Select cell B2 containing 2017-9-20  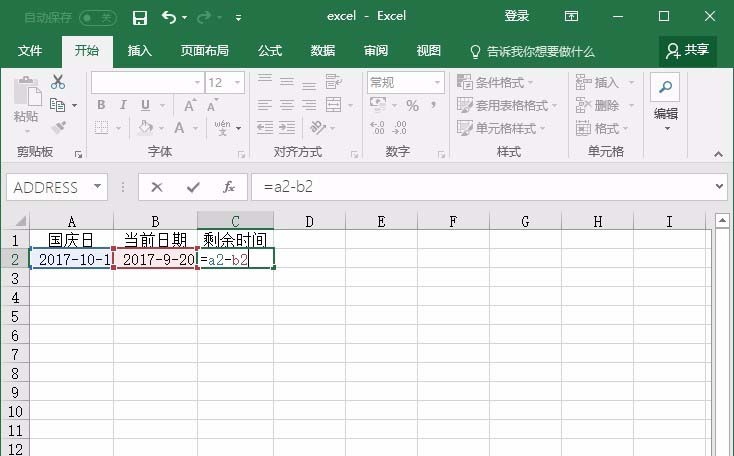[x=155, y=259]
